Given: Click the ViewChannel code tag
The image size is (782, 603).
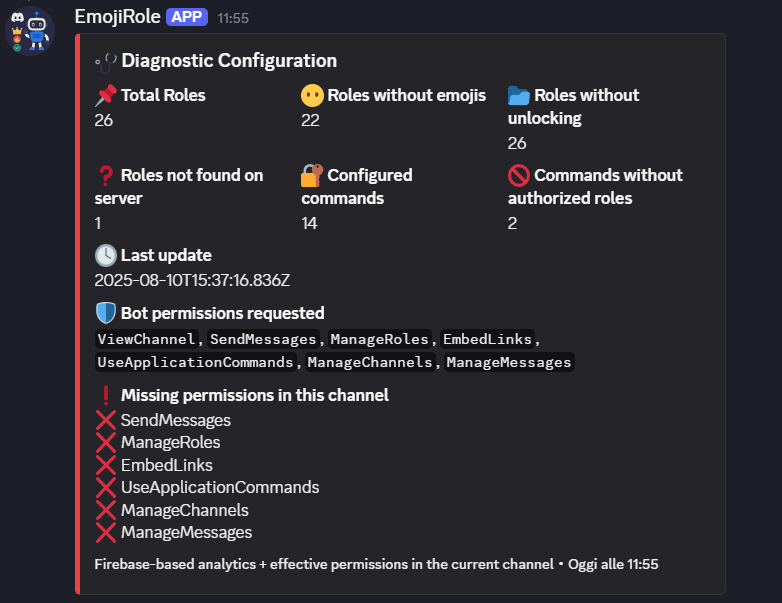Looking at the screenshot, I should coord(147,340).
